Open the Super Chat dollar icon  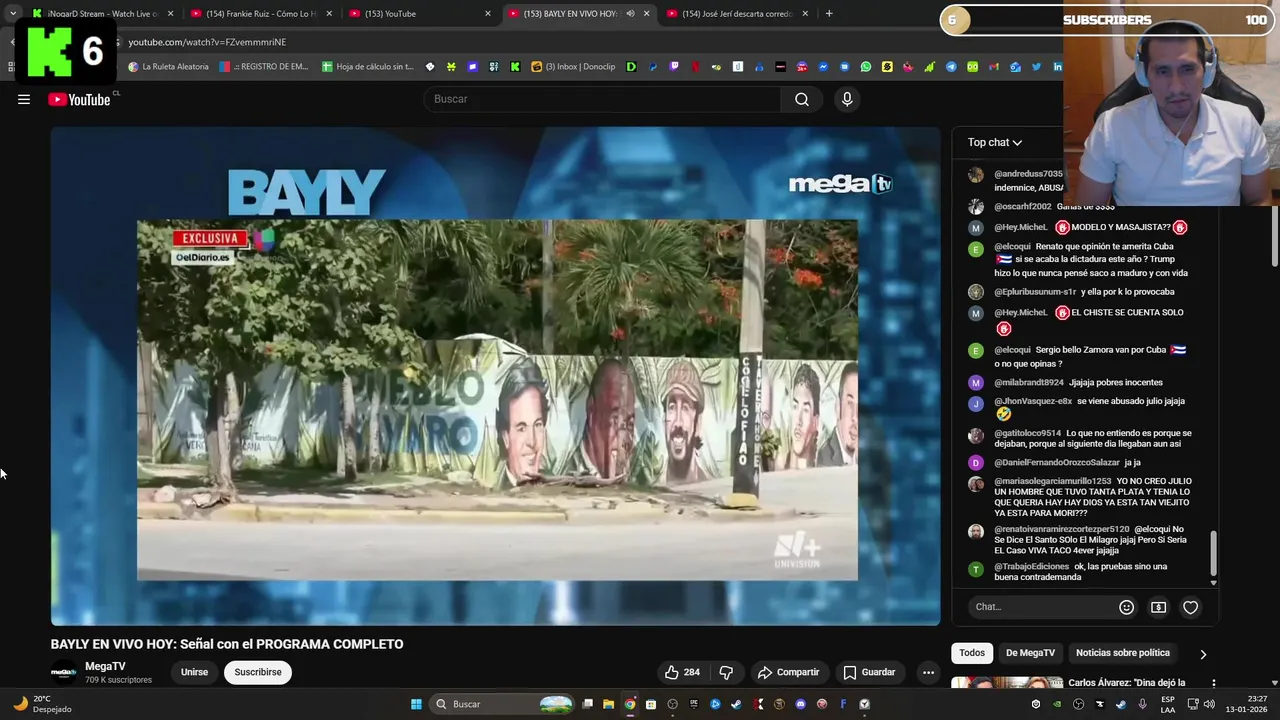tap(1158, 607)
